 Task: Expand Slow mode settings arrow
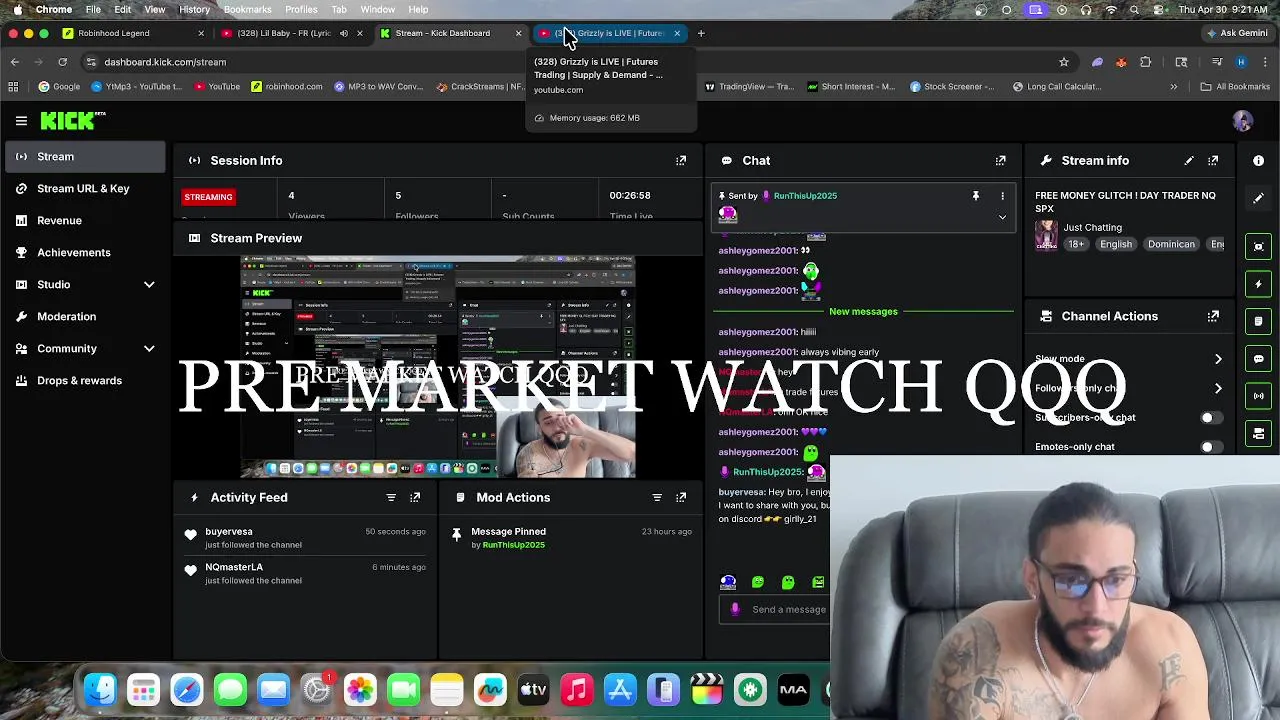1218,359
